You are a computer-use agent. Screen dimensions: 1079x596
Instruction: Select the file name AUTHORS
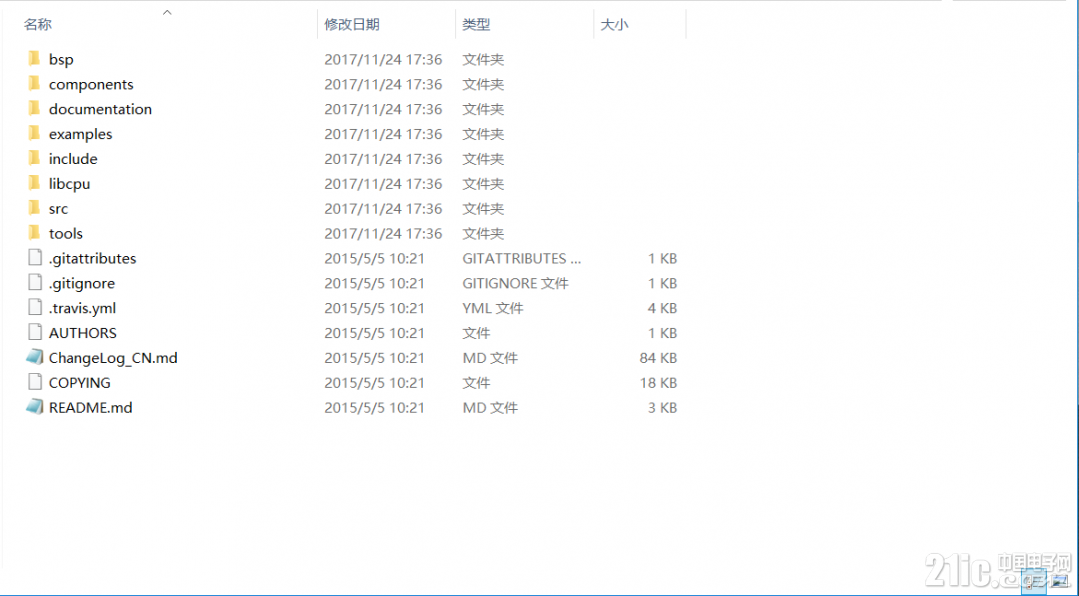[83, 332]
